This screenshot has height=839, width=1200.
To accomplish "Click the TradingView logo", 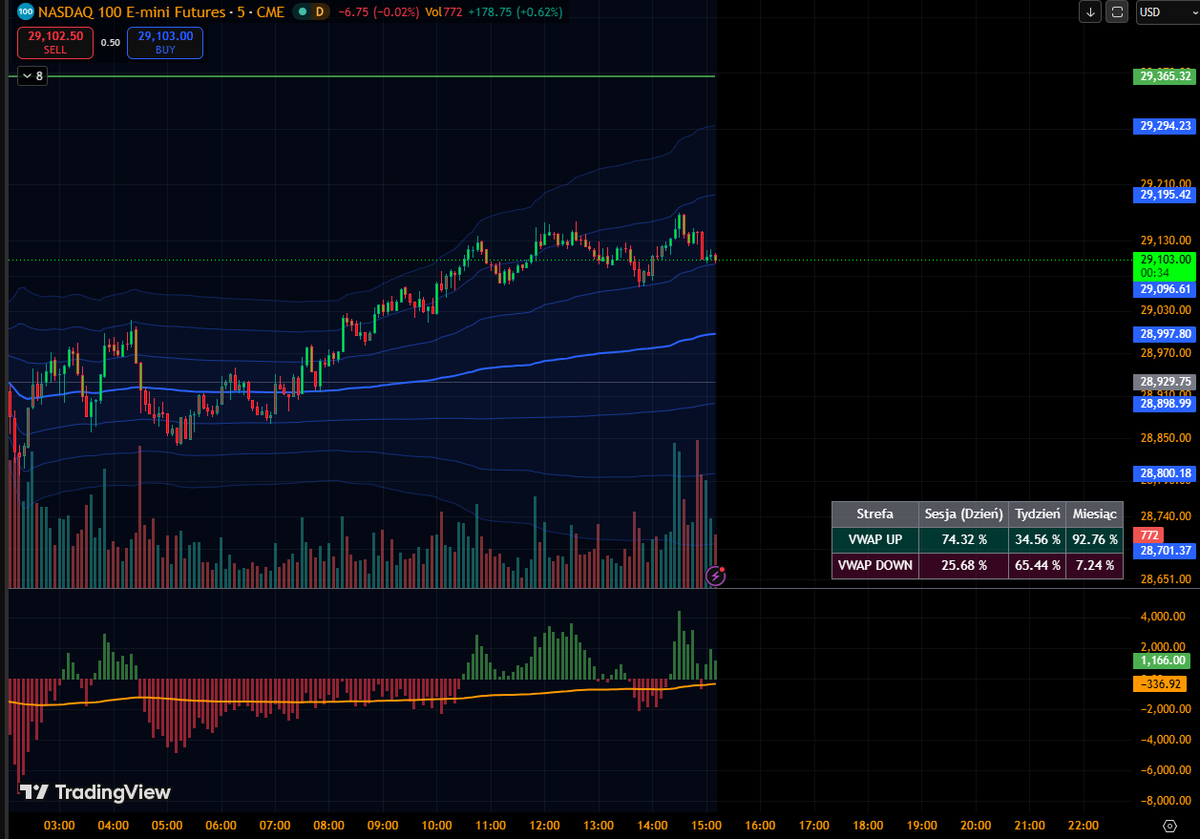I will [x=96, y=792].
